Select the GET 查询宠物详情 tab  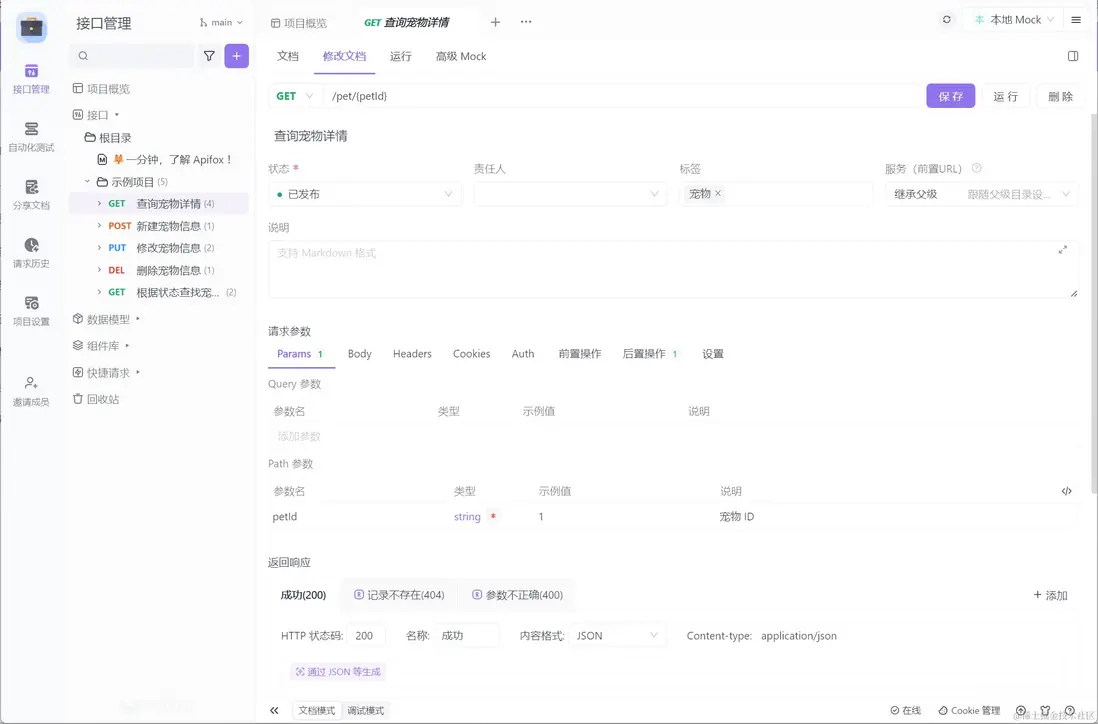pyautogui.click(x=407, y=22)
